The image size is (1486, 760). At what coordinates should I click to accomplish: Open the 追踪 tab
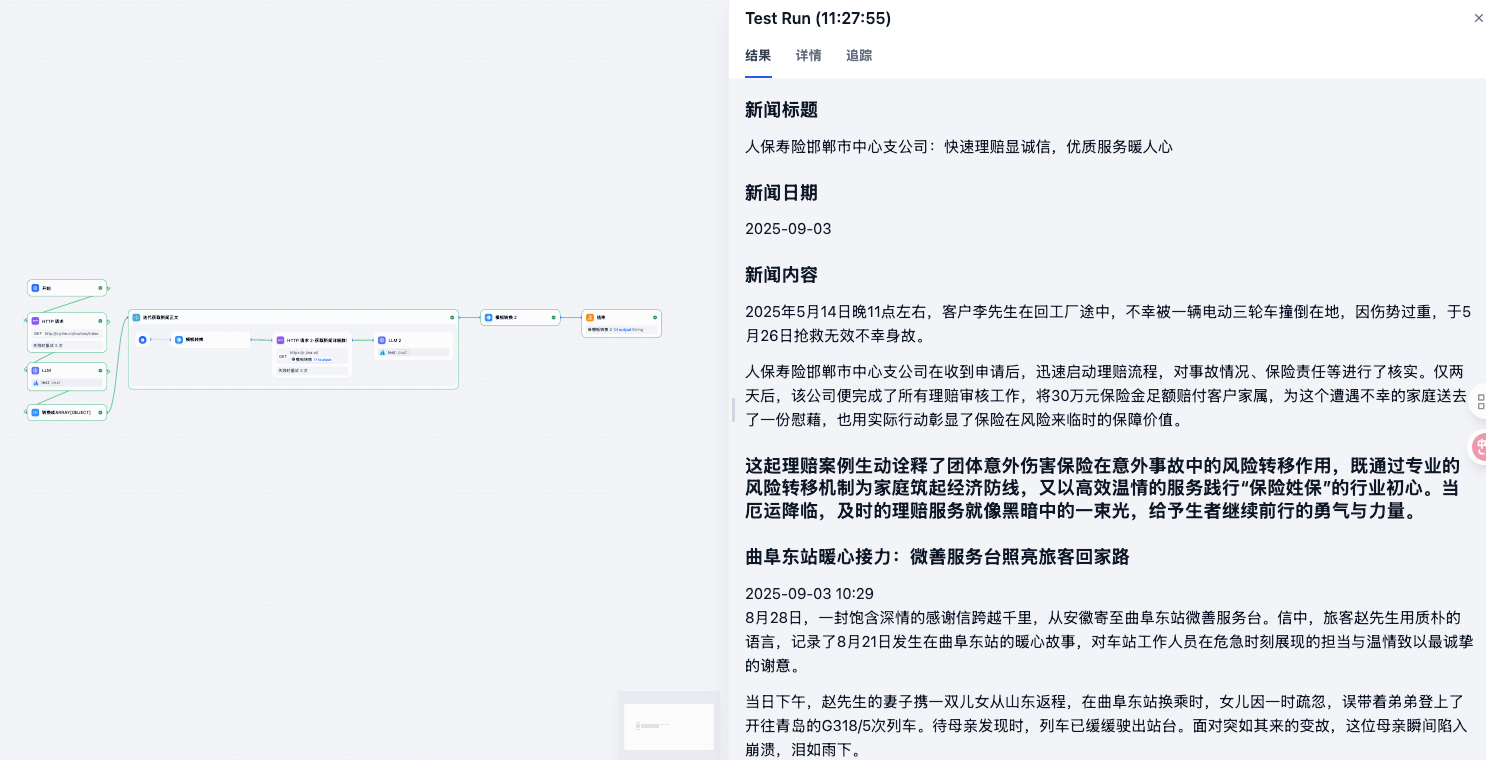[x=859, y=56]
